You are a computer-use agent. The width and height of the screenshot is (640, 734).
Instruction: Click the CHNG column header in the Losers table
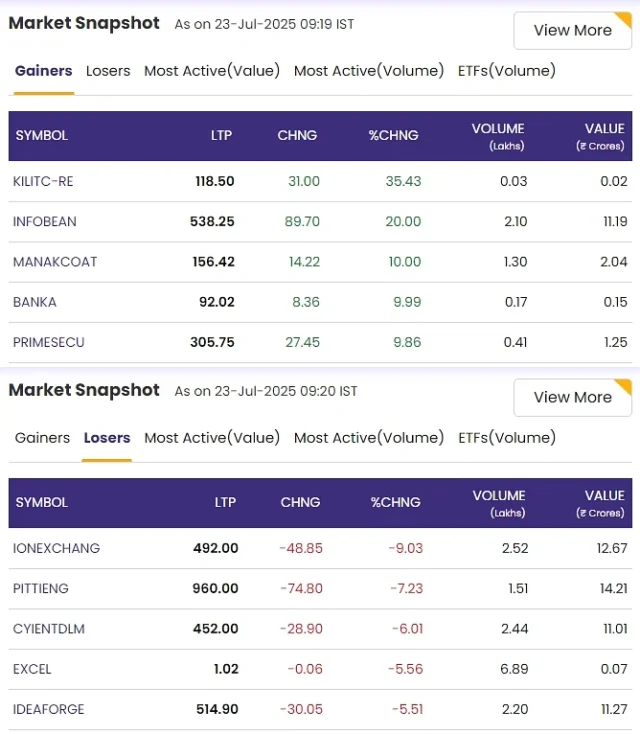tap(300, 502)
